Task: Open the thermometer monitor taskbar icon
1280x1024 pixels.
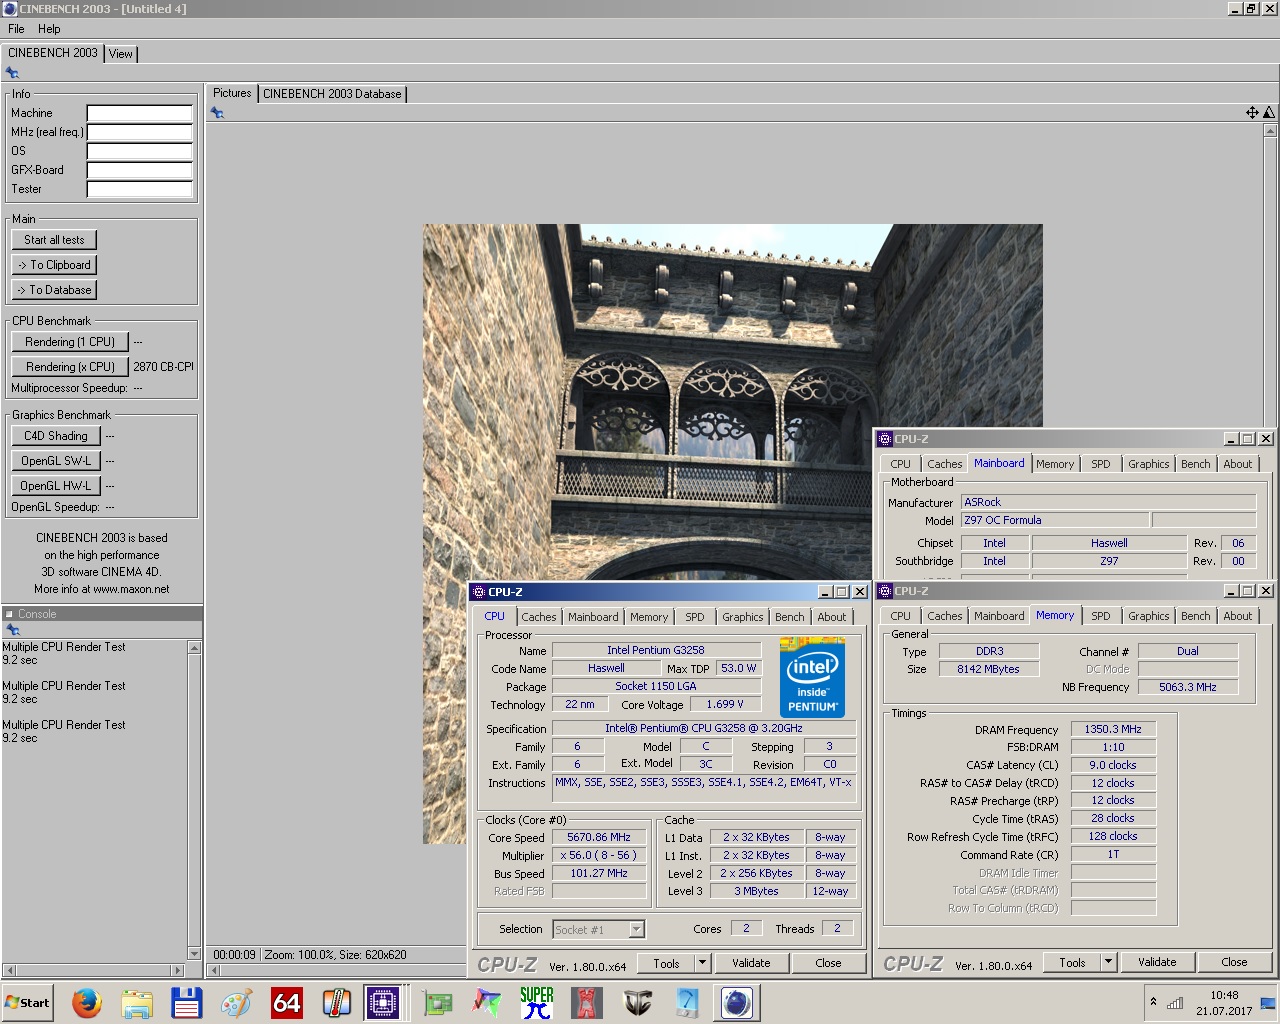Action: point(336,1002)
